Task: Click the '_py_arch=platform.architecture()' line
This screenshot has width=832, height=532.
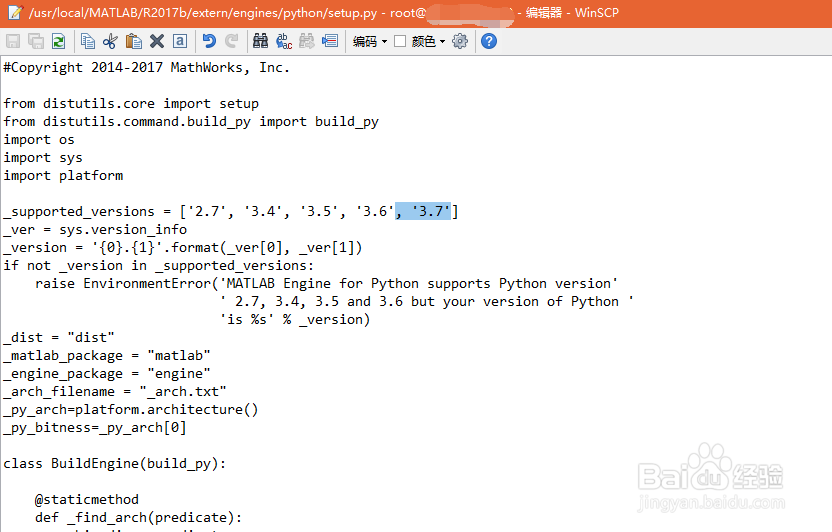Action: pyautogui.click(x=131, y=410)
